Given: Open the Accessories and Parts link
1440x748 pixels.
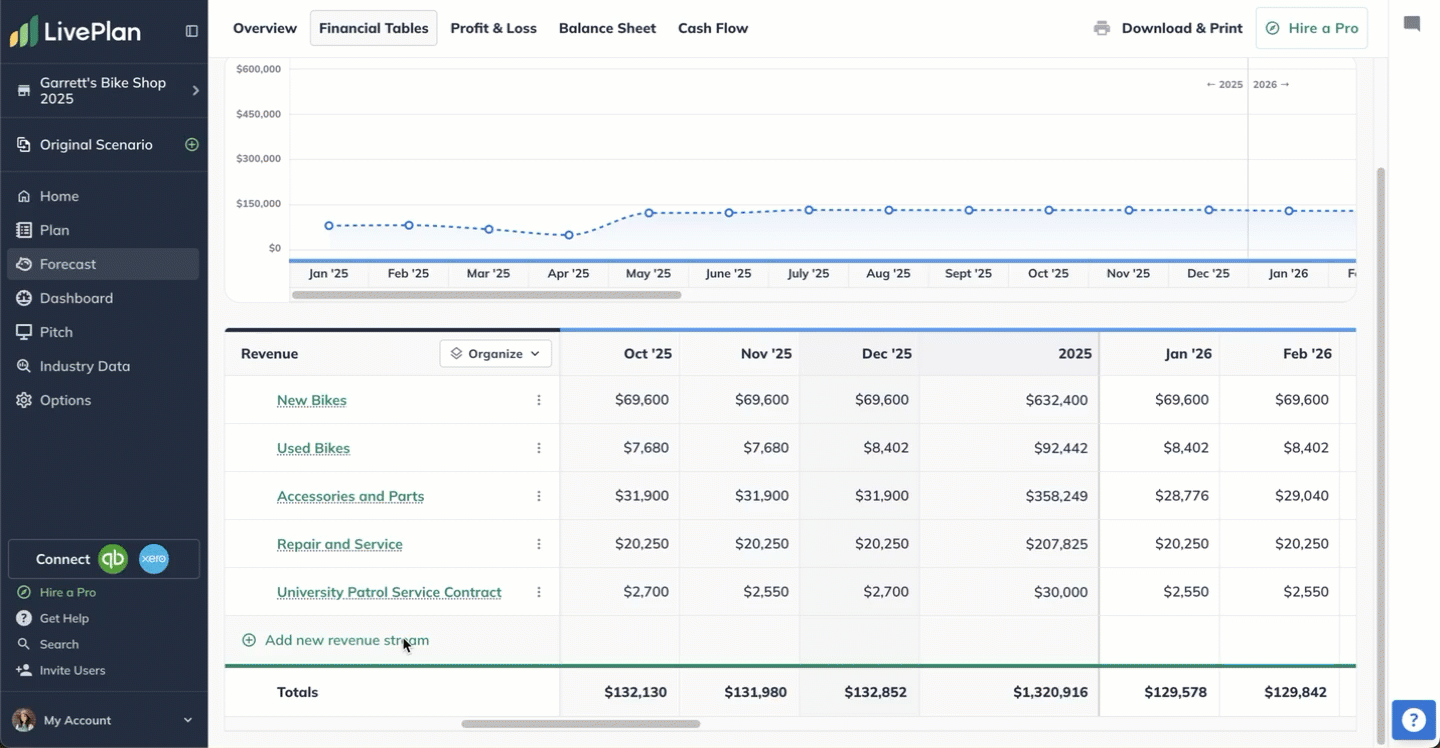Looking at the screenshot, I should pos(350,496).
